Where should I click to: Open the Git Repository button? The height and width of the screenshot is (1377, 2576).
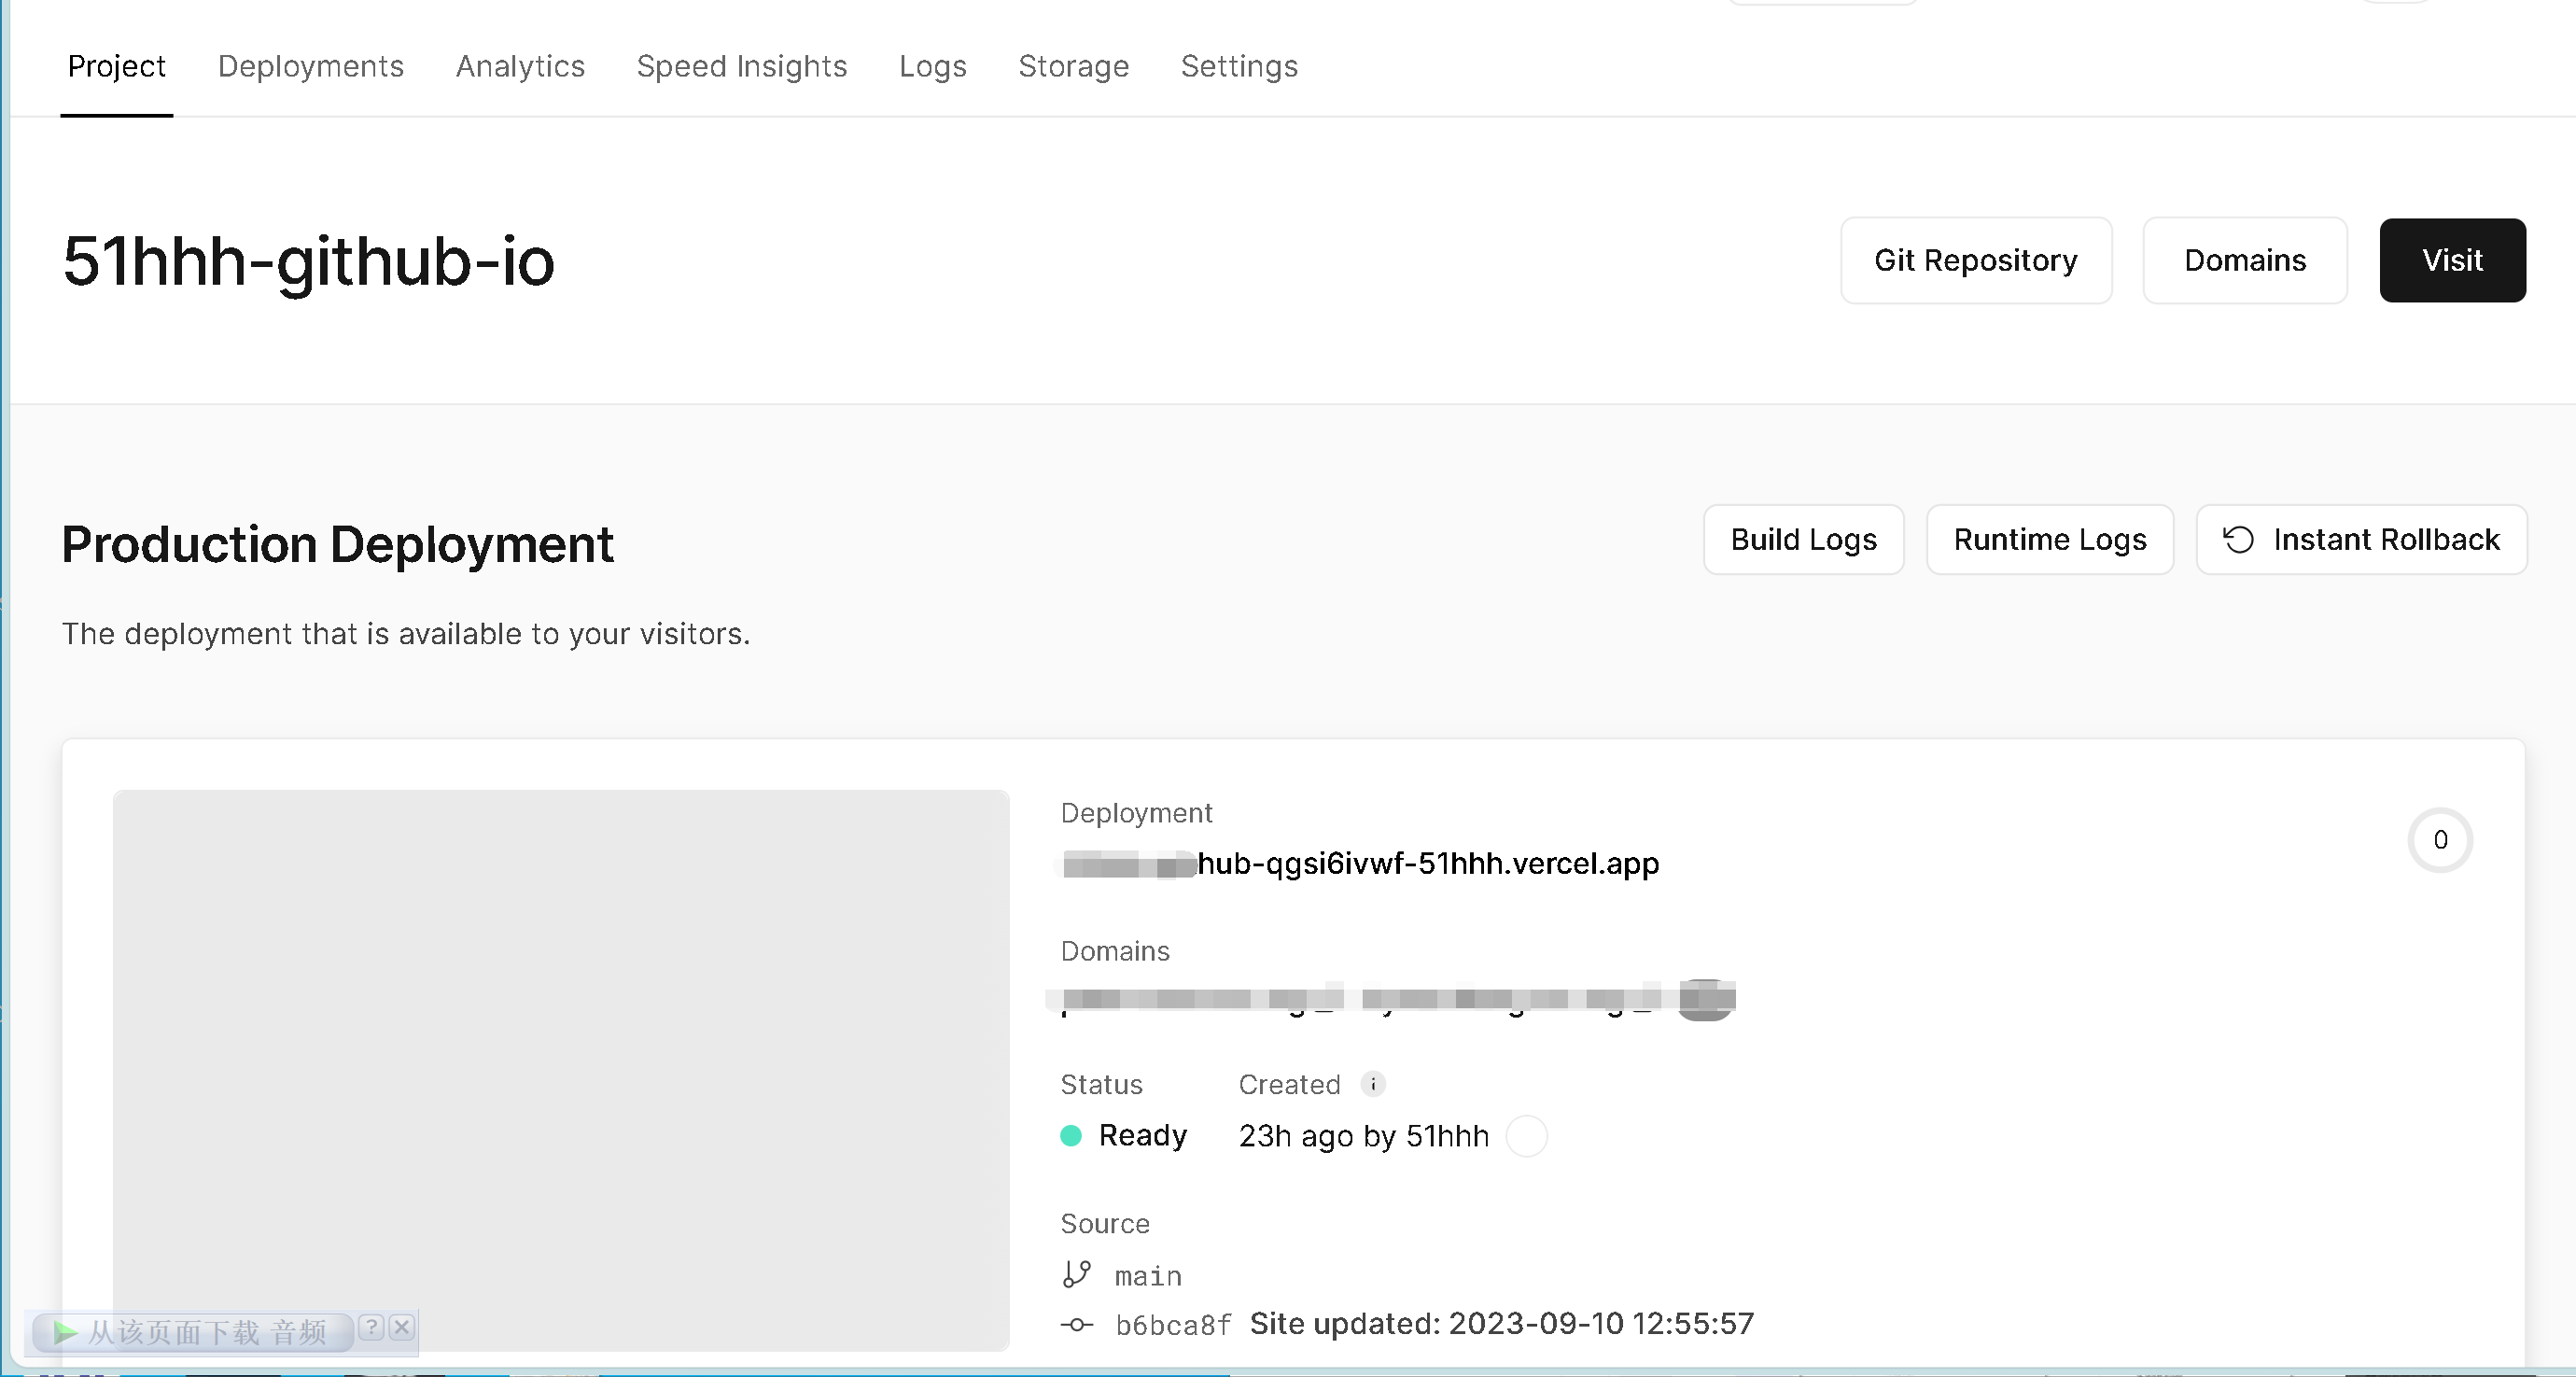click(x=1975, y=260)
